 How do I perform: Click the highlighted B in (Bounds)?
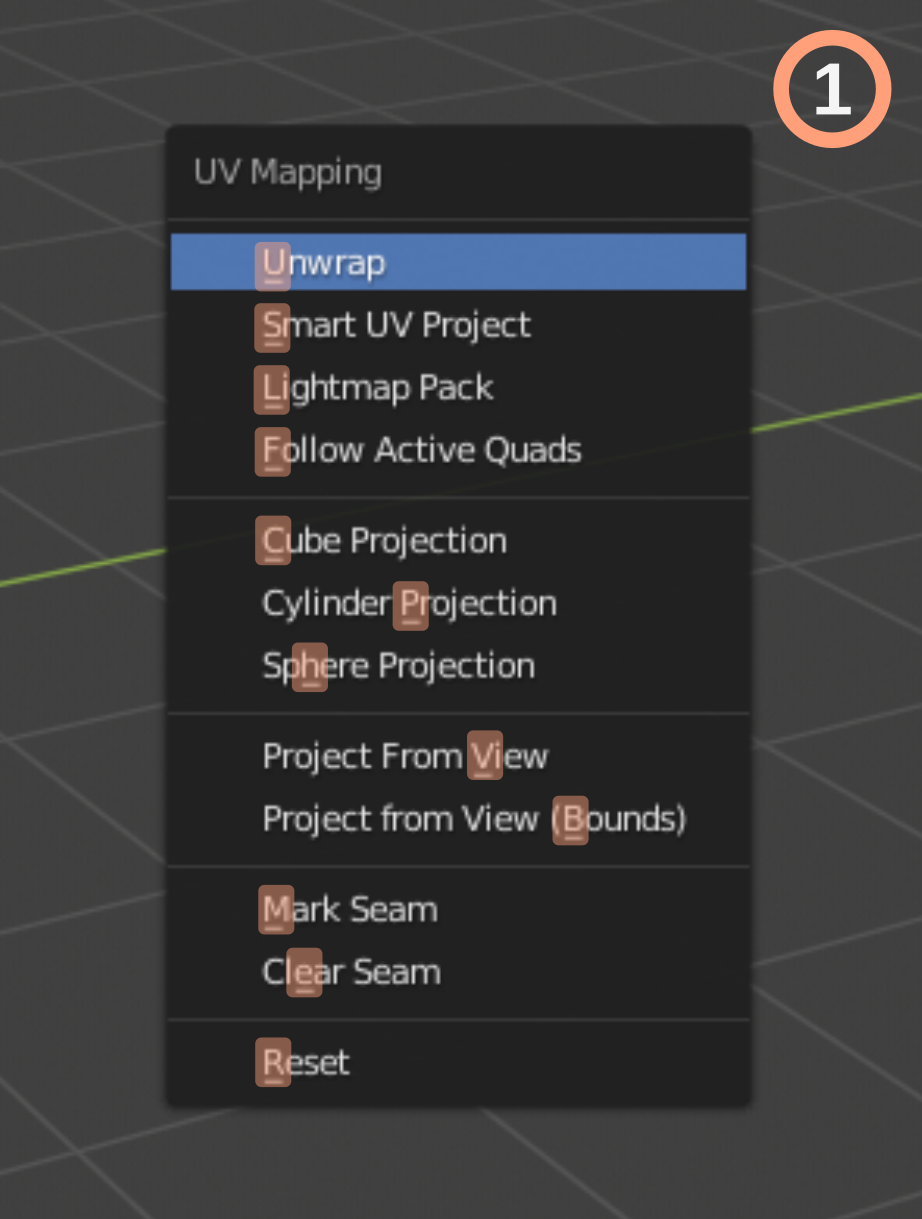pyautogui.click(x=571, y=820)
